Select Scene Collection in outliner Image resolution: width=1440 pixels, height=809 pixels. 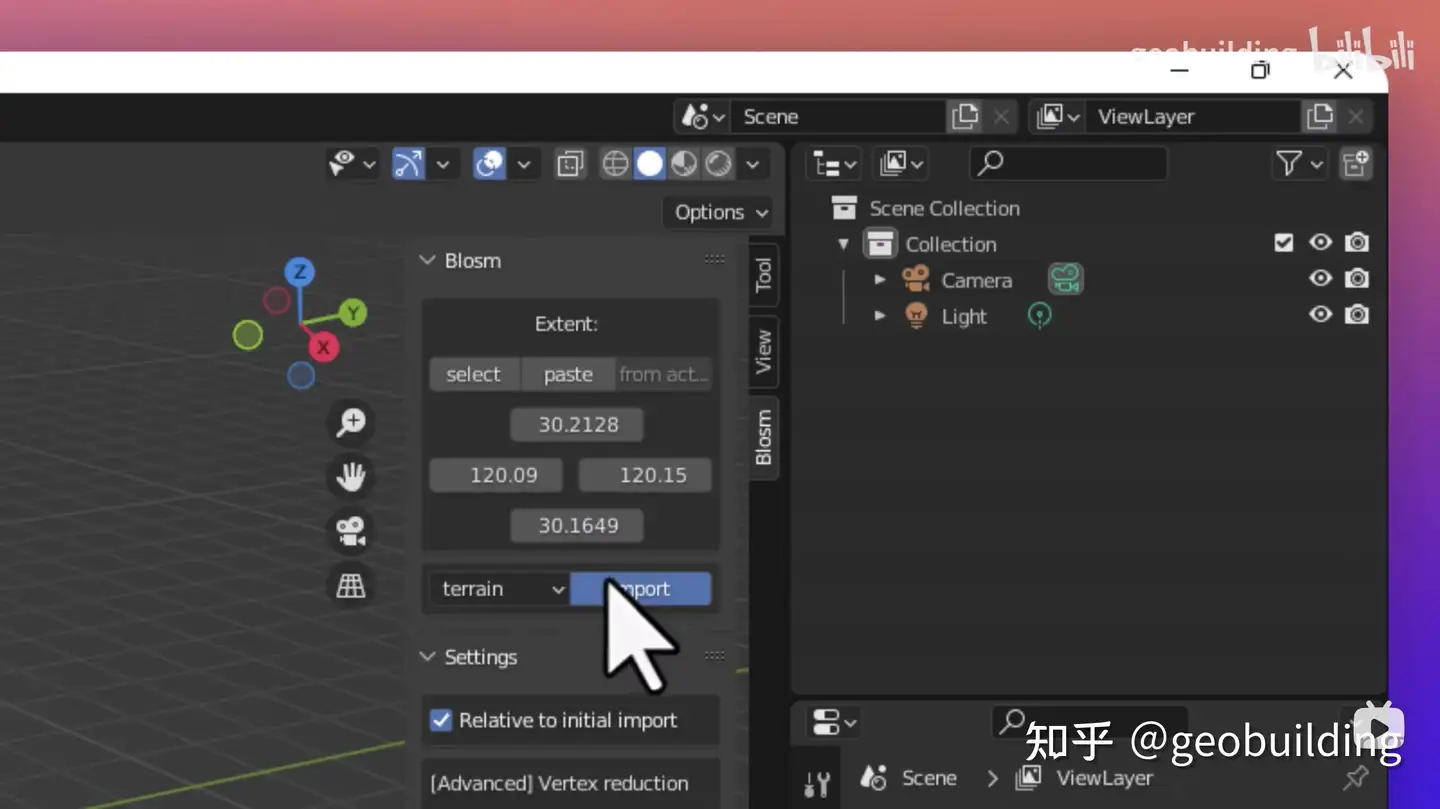point(945,208)
